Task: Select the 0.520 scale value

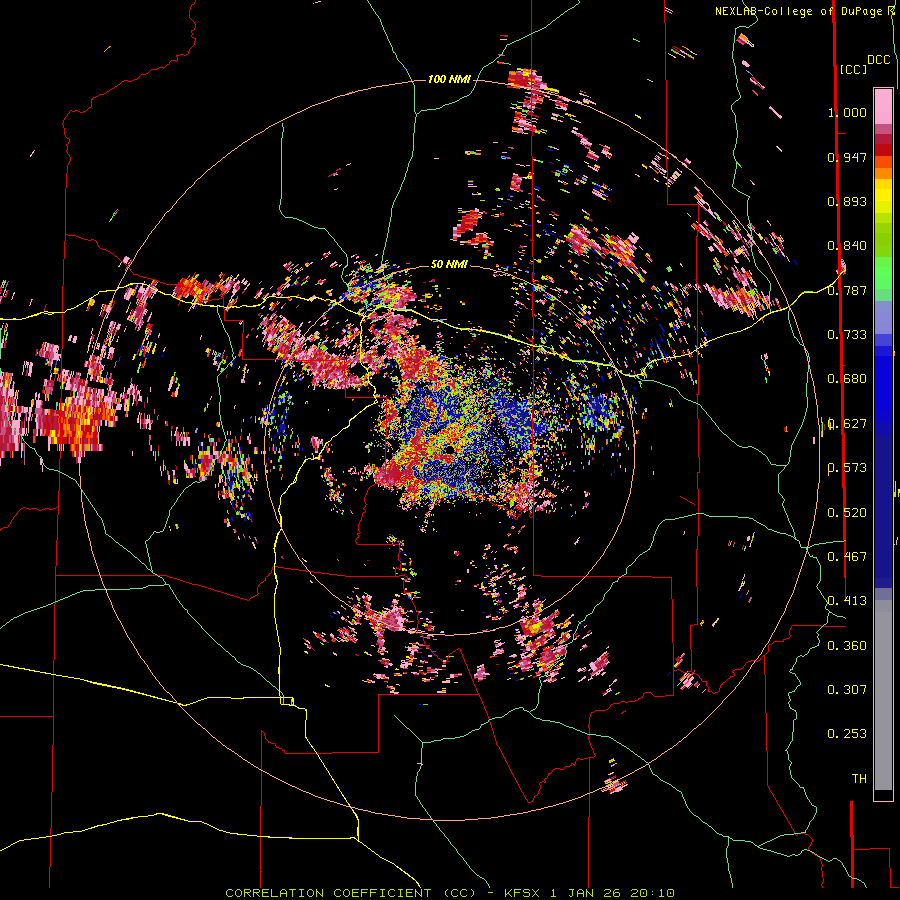Action: pyautogui.click(x=847, y=513)
